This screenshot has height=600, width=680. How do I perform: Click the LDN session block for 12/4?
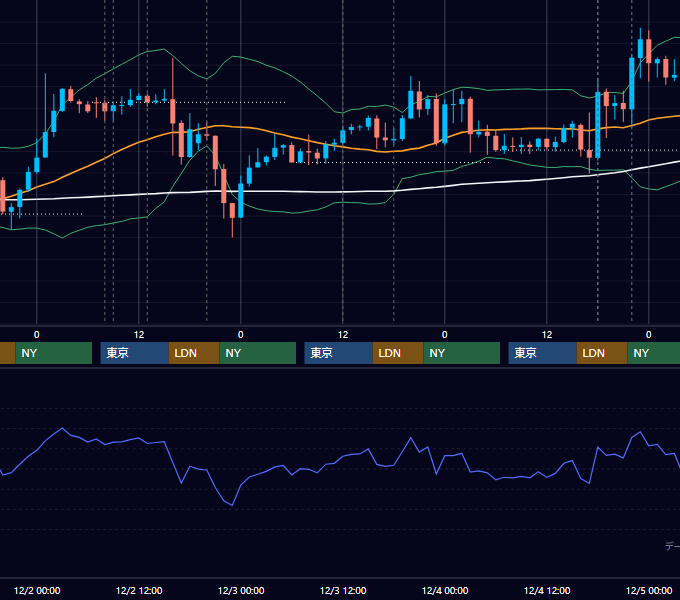pos(602,353)
